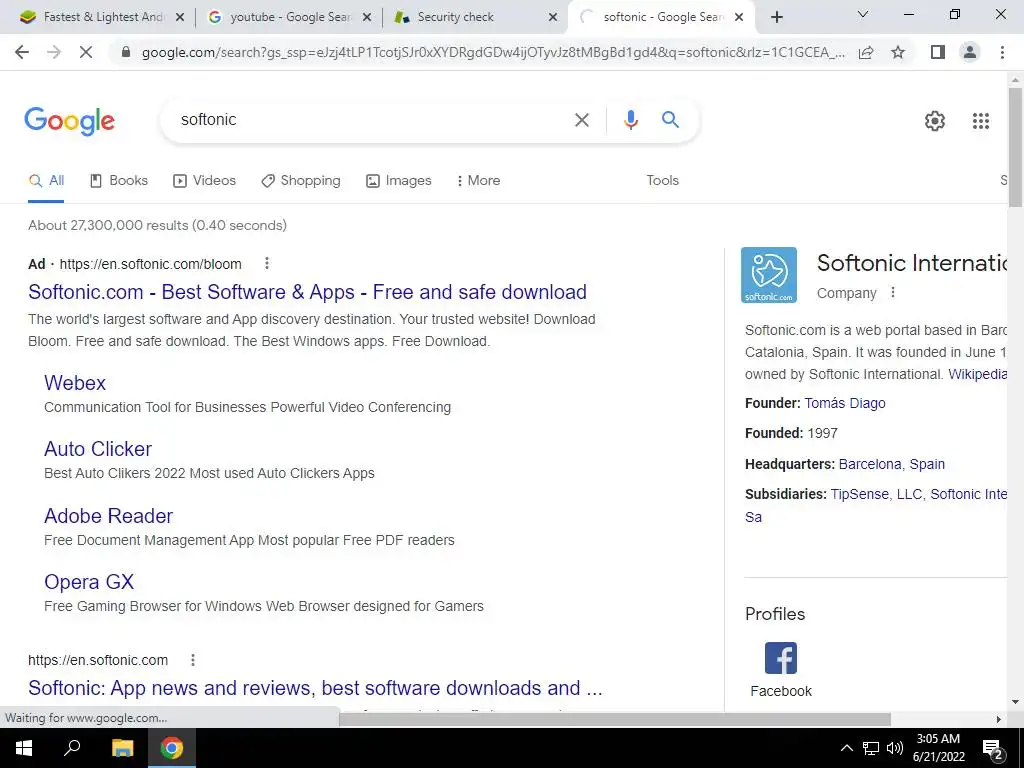This screenshot has width=1024, height=768.
Task: Open the notification center
Action: point(993,749)
